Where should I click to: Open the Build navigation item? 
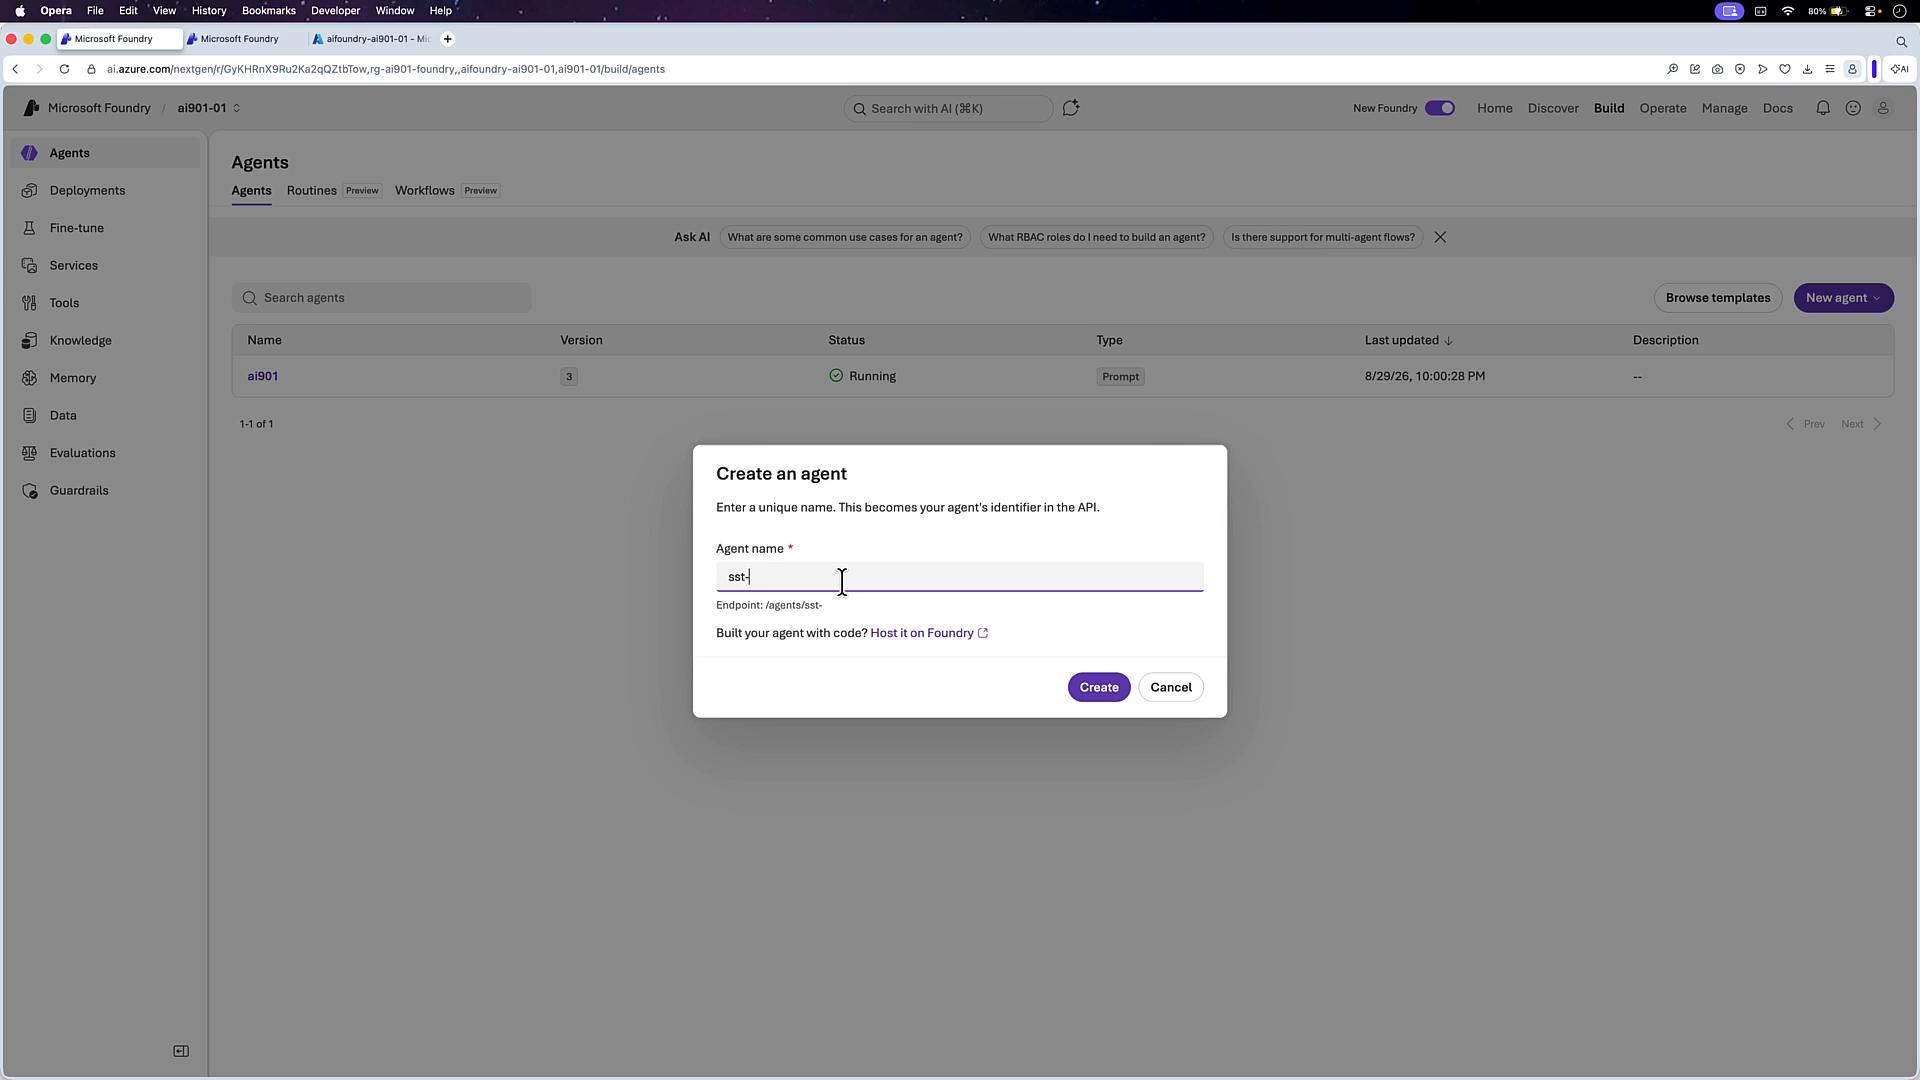click(x=1608, y=108)
